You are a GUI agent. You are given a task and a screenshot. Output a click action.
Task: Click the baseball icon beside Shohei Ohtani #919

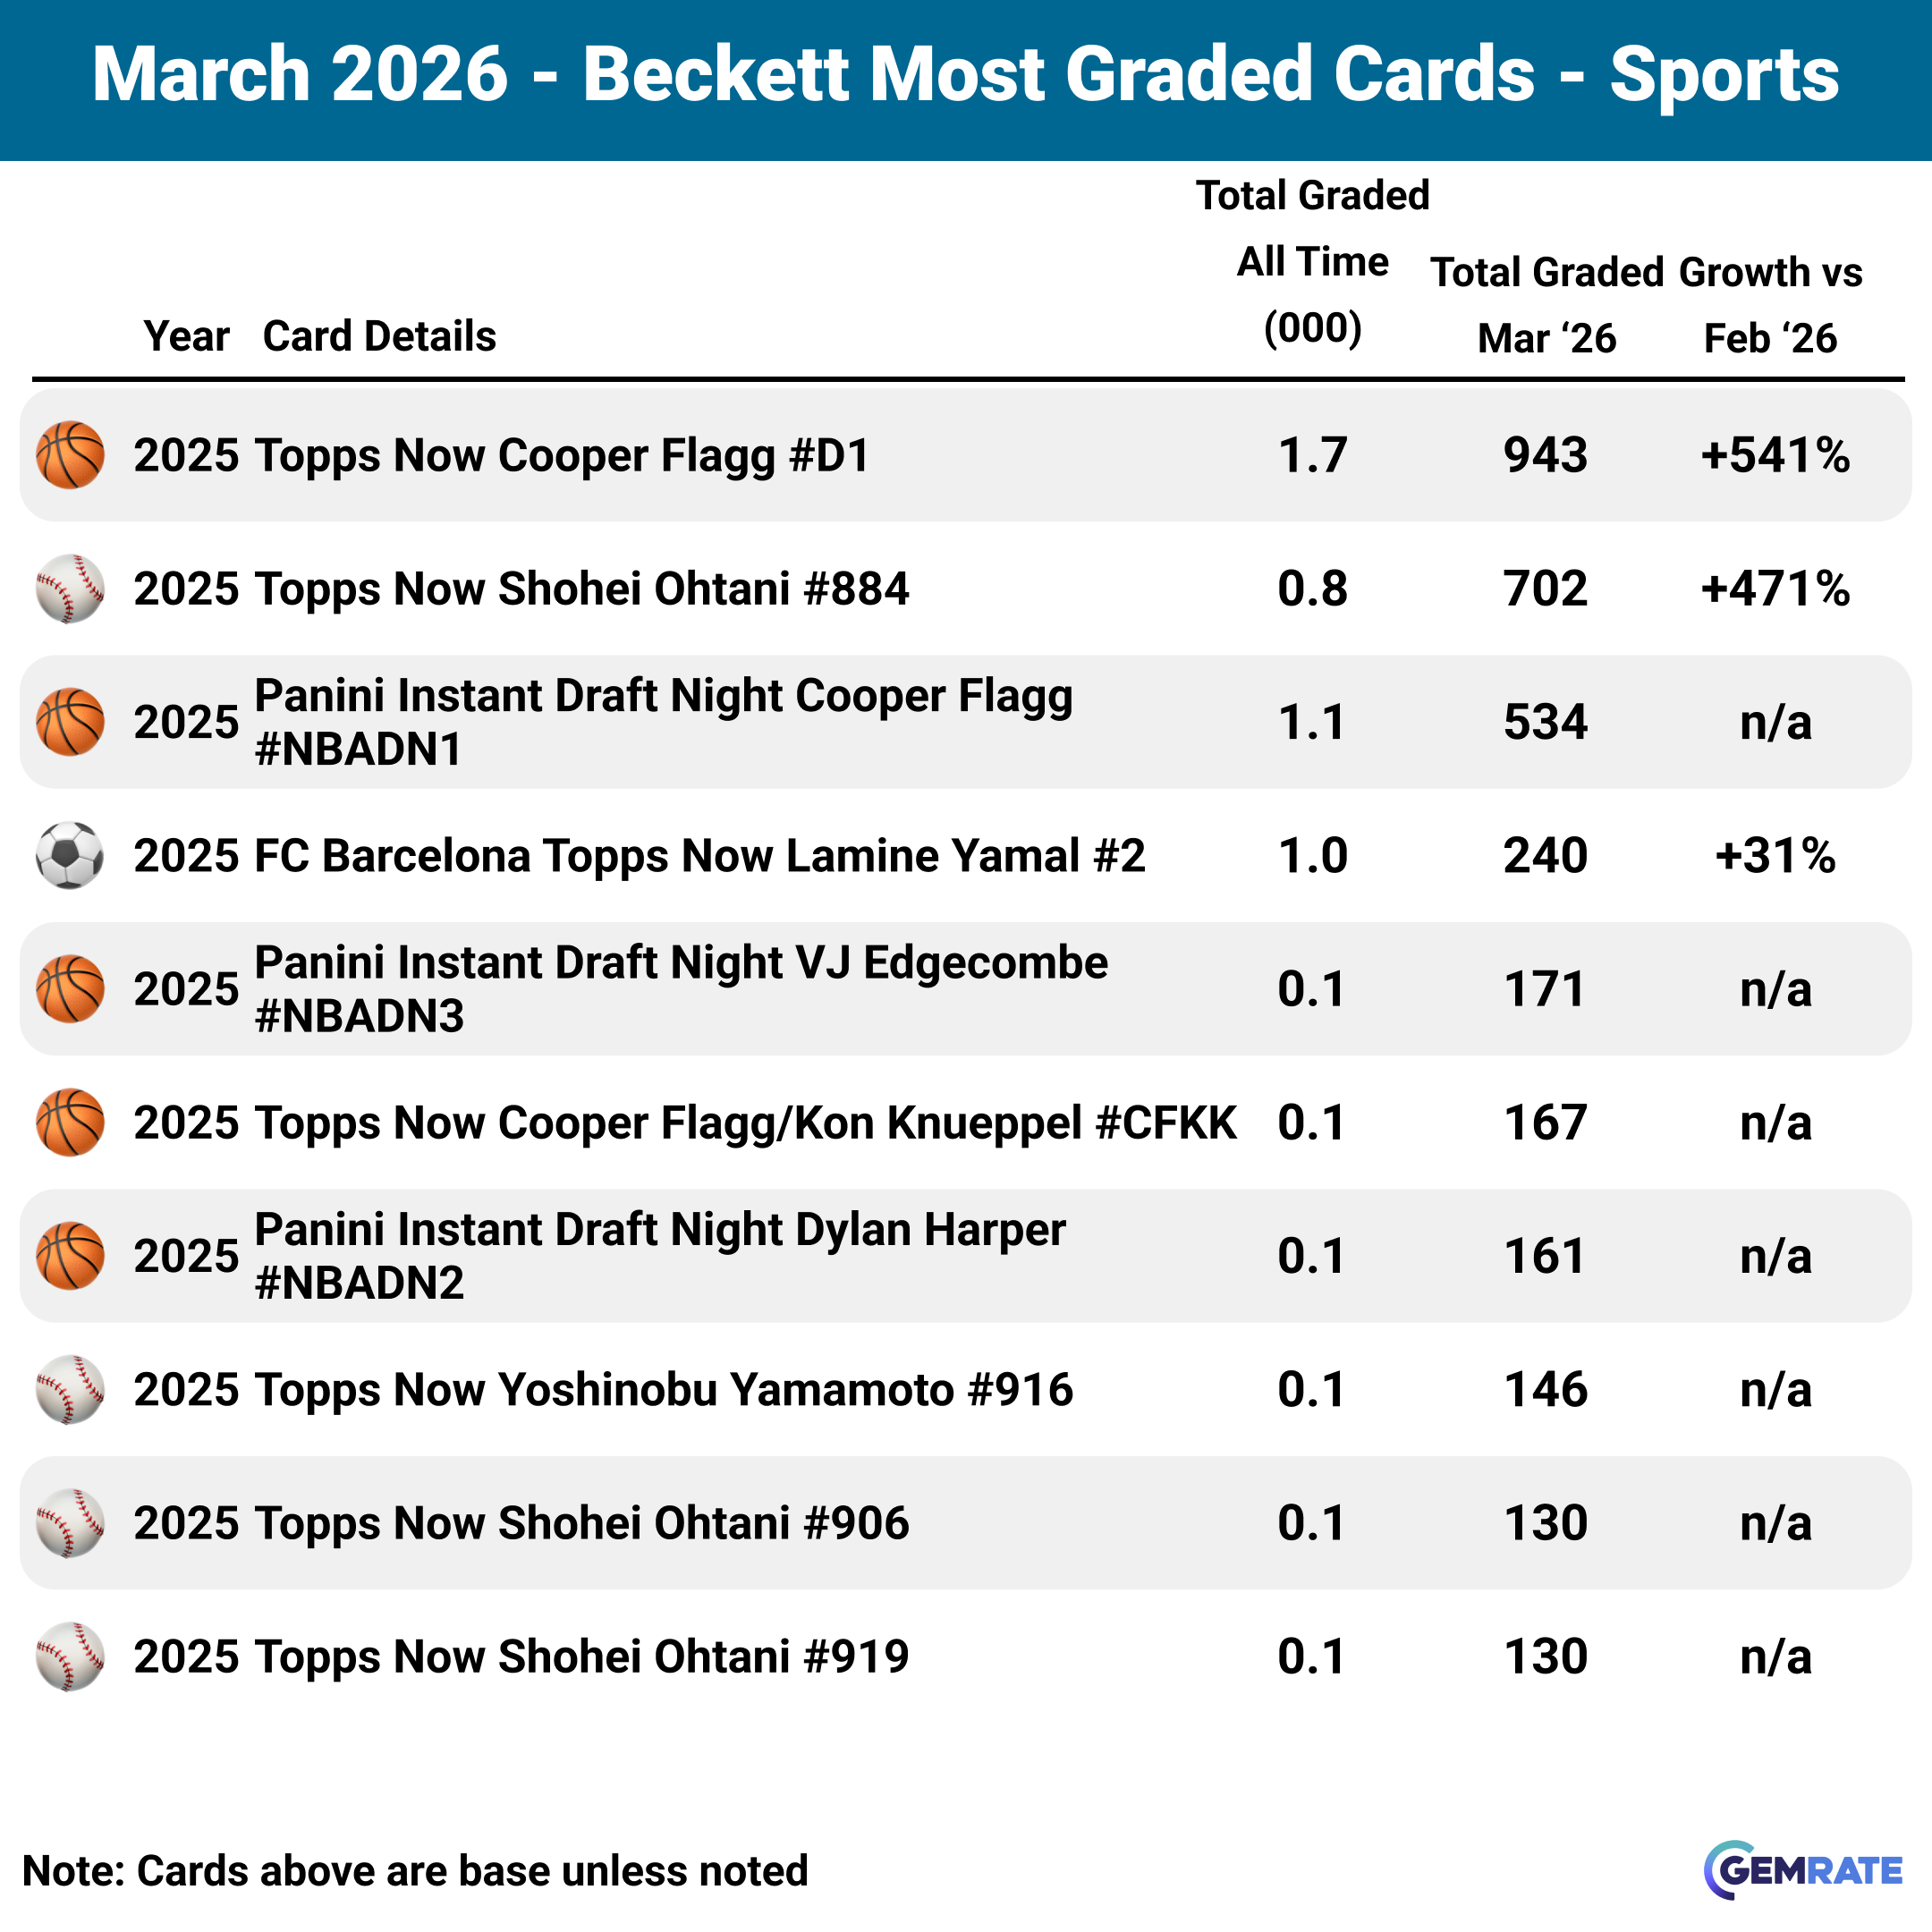click(70, 1657)
